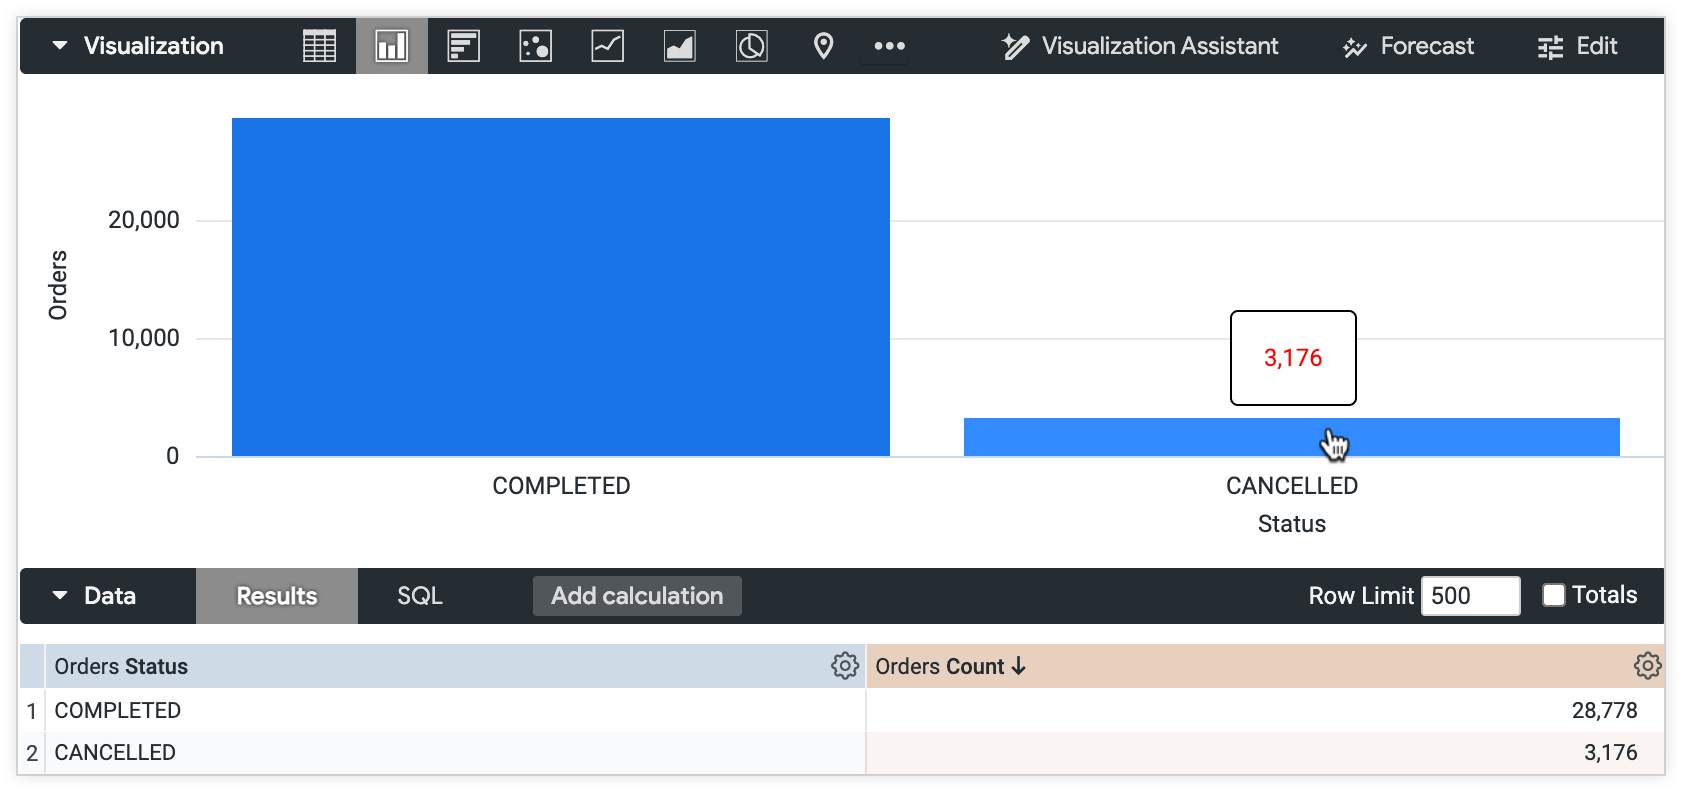Click the Add calculation button
The image size is (1682, 792).
pyautogui.click(x=636, y=595)
